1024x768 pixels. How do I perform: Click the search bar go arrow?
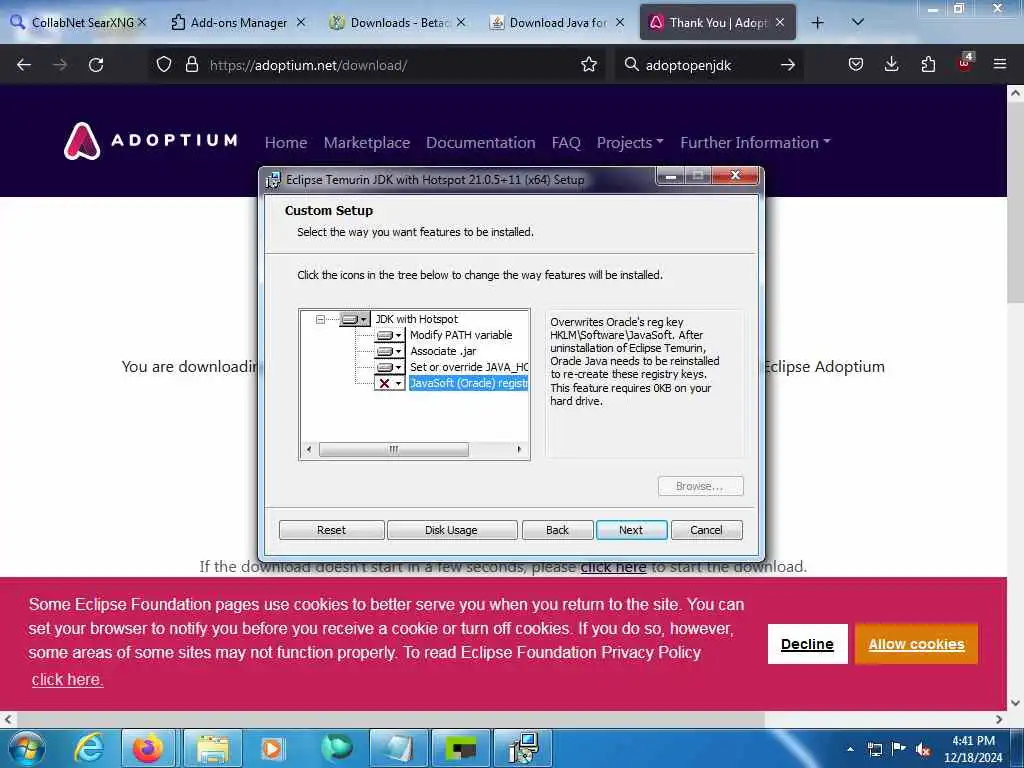(x=788, y=65)
